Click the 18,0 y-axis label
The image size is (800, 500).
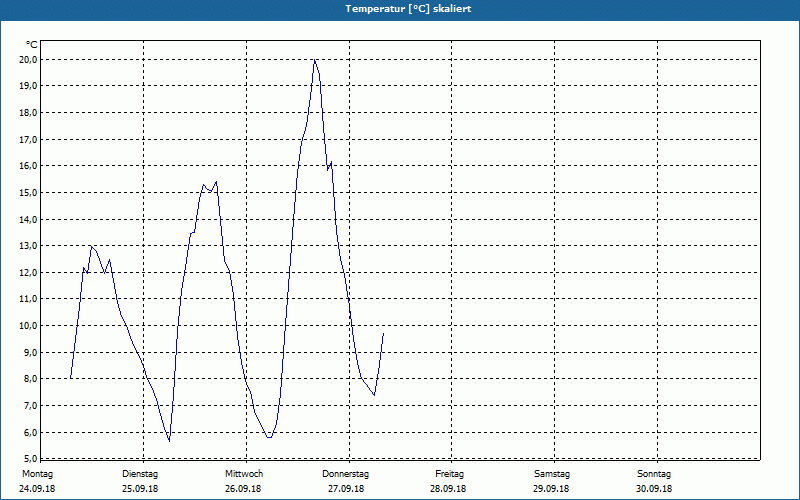[x=29, y=113]
